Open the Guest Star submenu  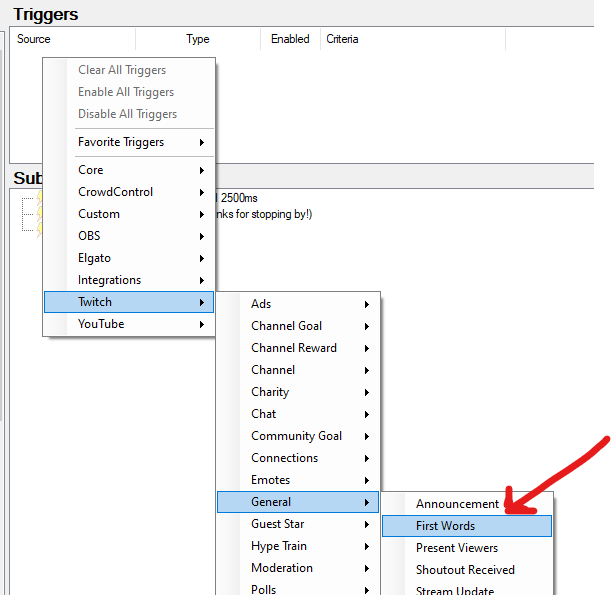(x=278, y=524)
